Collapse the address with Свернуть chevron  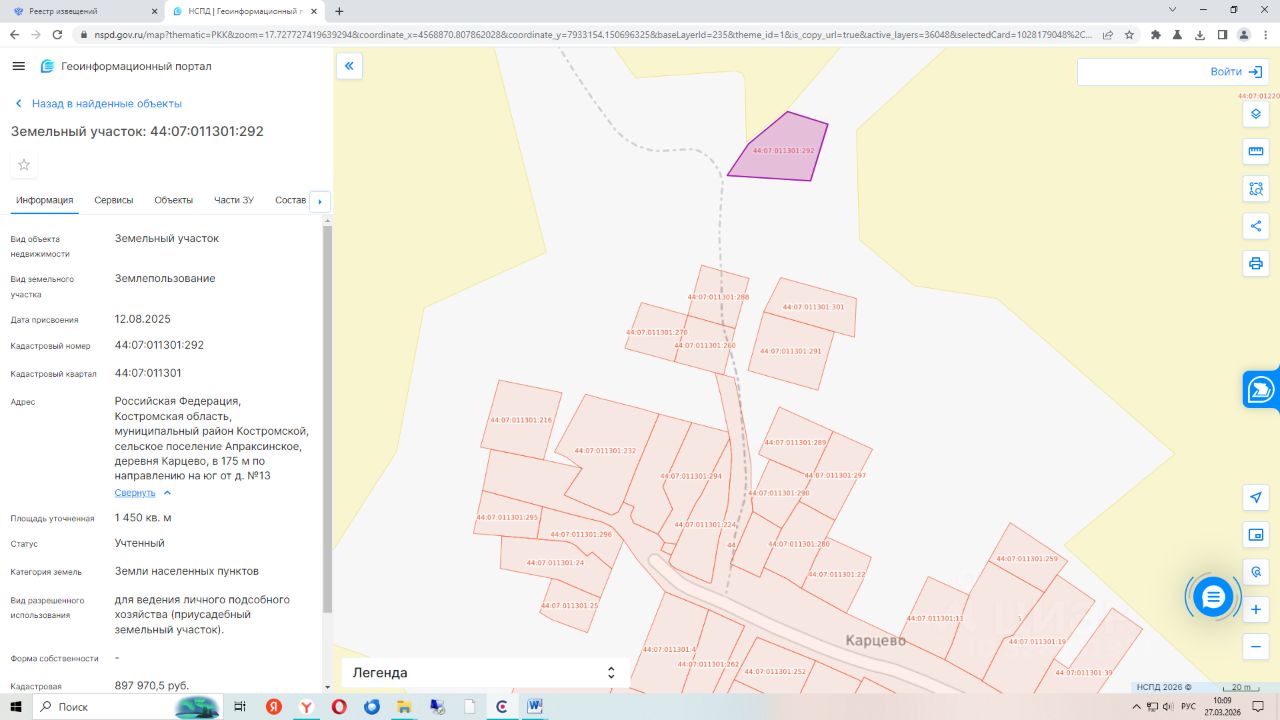tap(167, 493)
